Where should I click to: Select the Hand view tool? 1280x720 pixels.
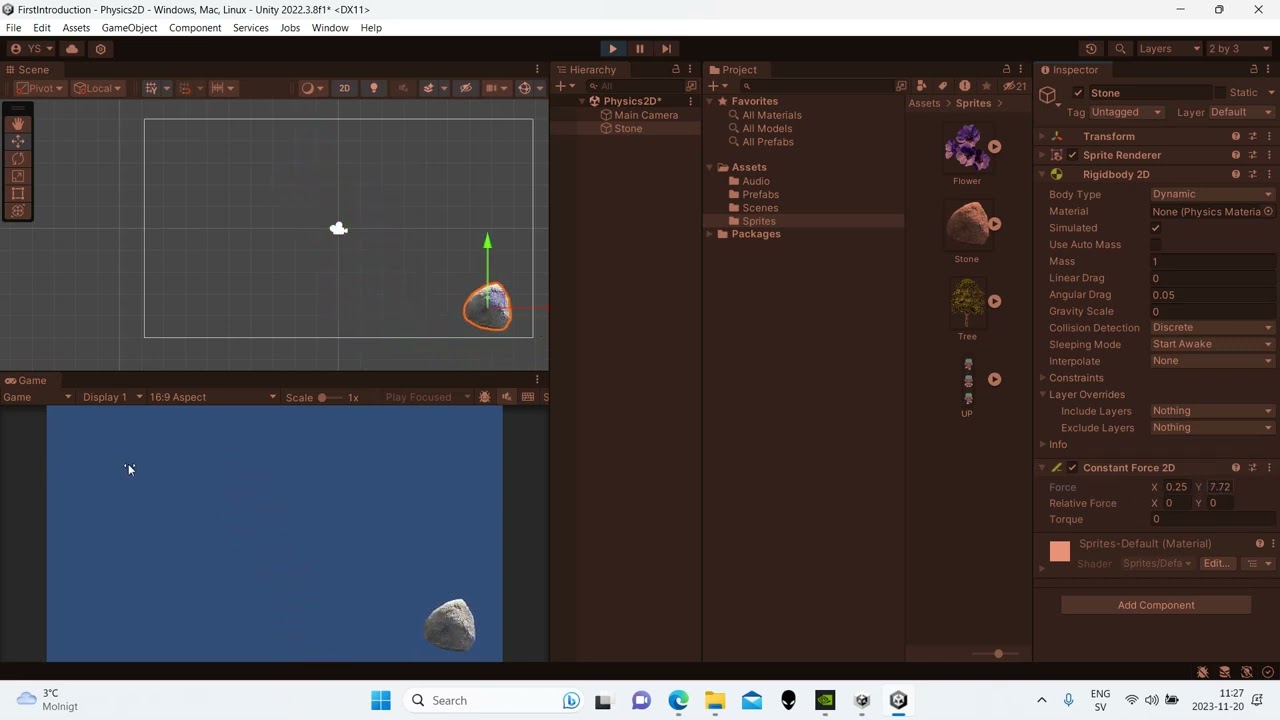pos(18,124)
